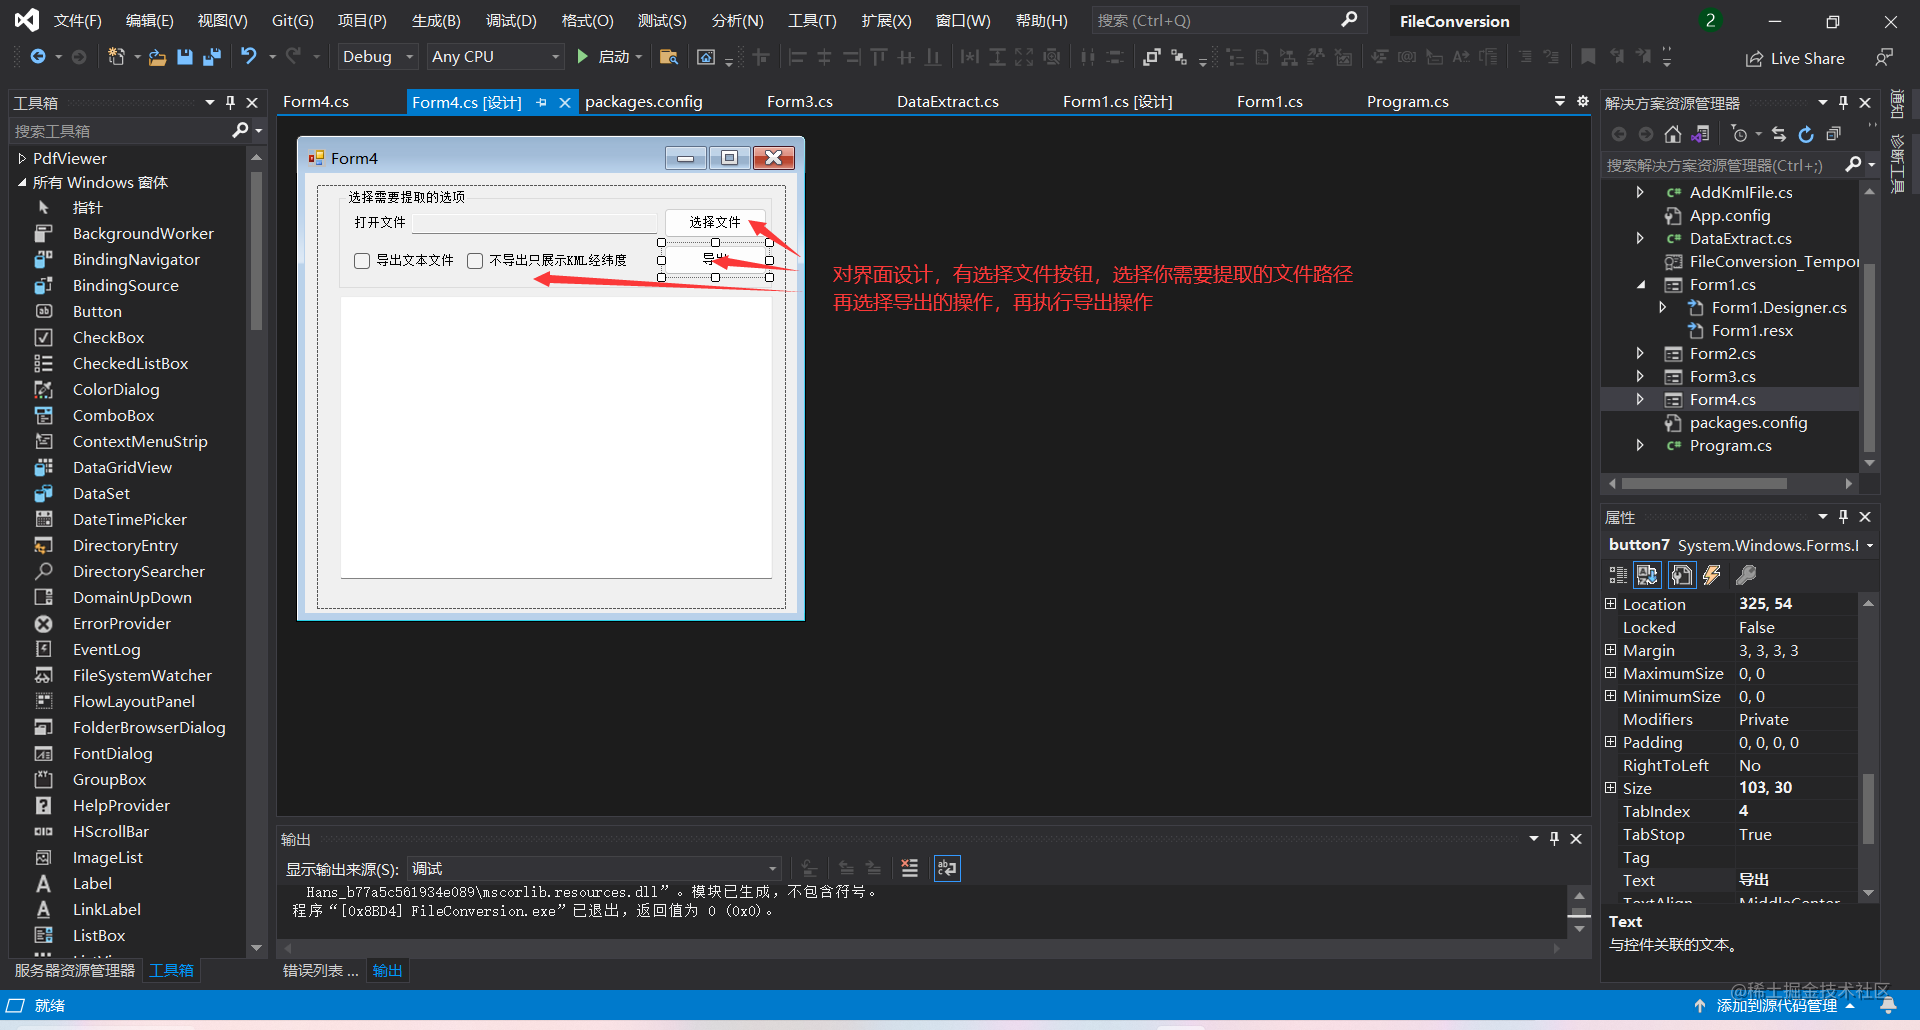
Task: Click the bookmark toggle icon
Action: coord(1588,57)
